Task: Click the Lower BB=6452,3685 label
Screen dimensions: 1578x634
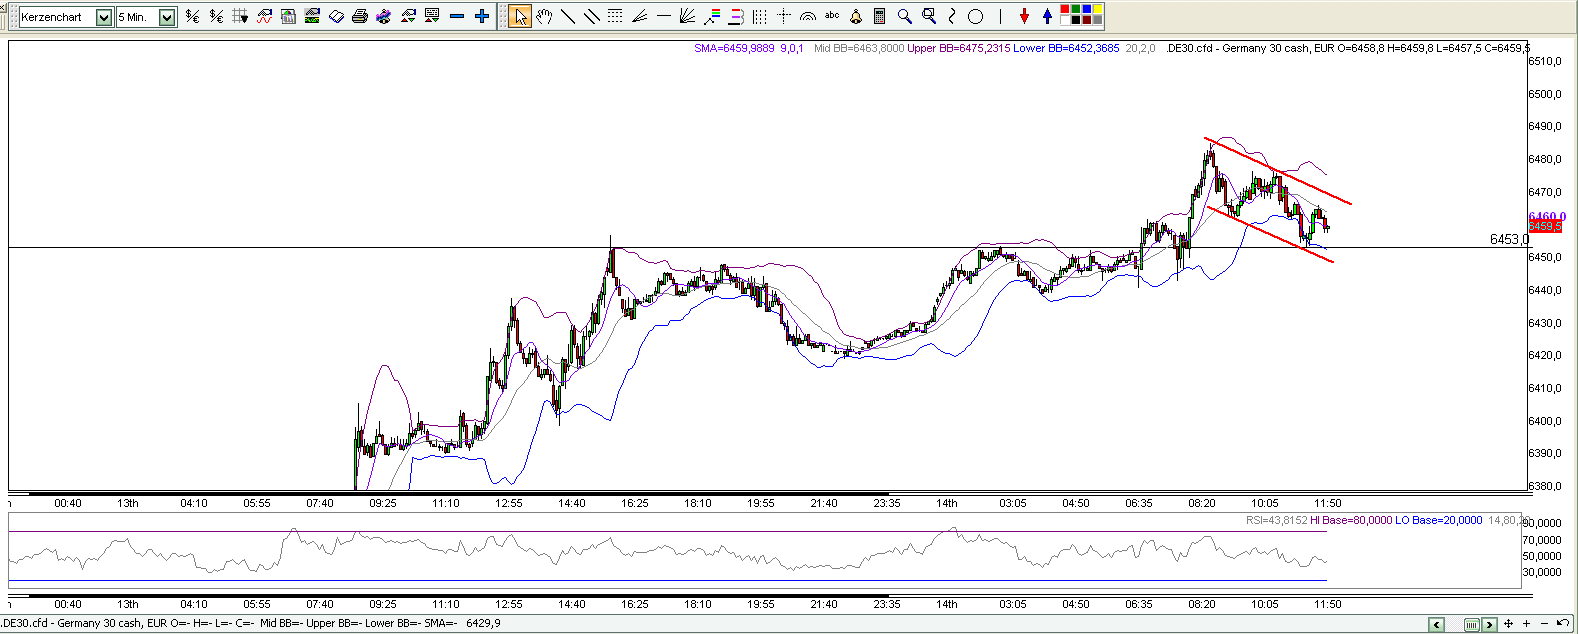Action: (1066, 48)
